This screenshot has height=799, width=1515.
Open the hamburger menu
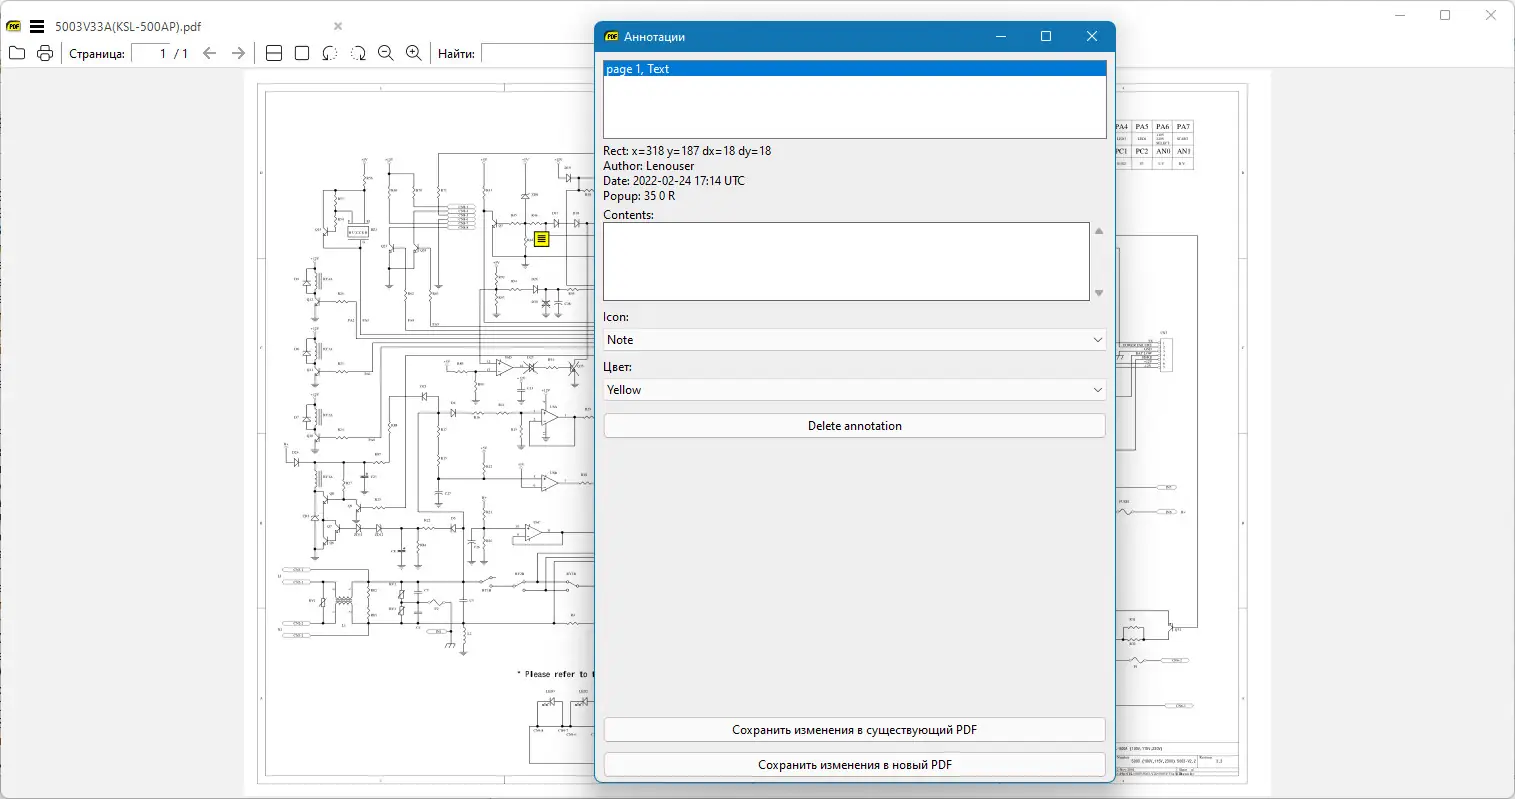click(x=37, y=27)
